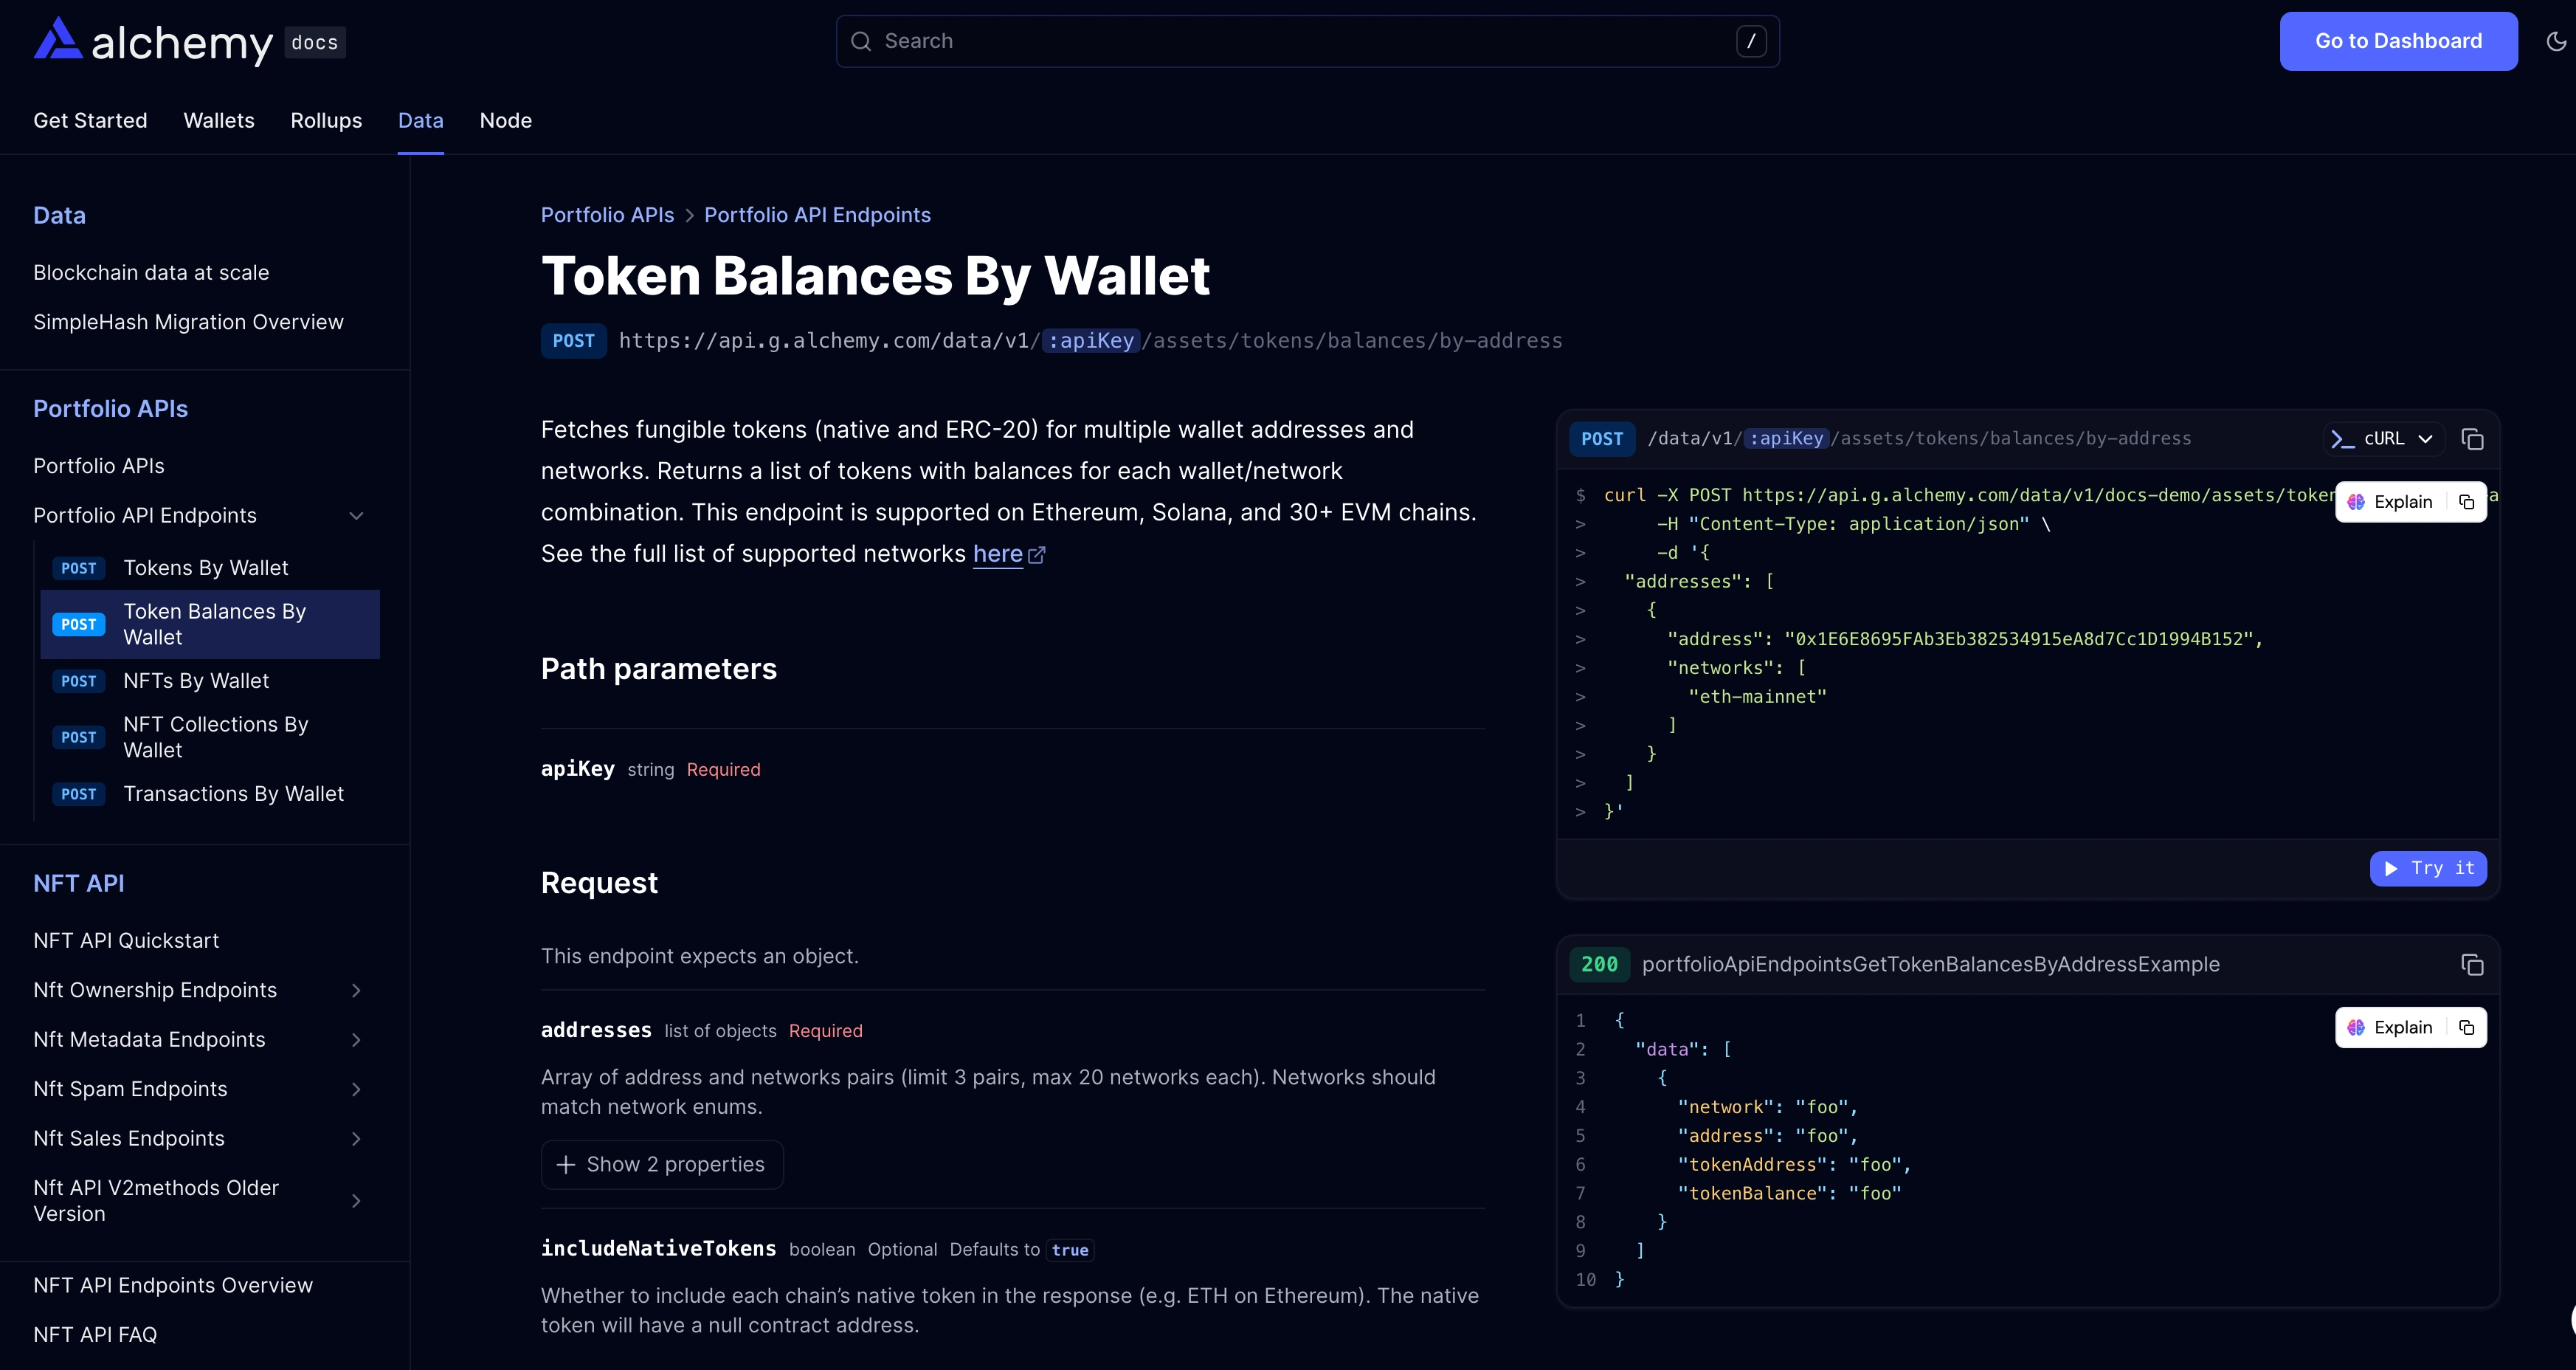Viewport: 2576px width, 1370px height.
Task: Open Tokens By Wallet endpoint
Action: pyautogui.click(x=210, y=568)
